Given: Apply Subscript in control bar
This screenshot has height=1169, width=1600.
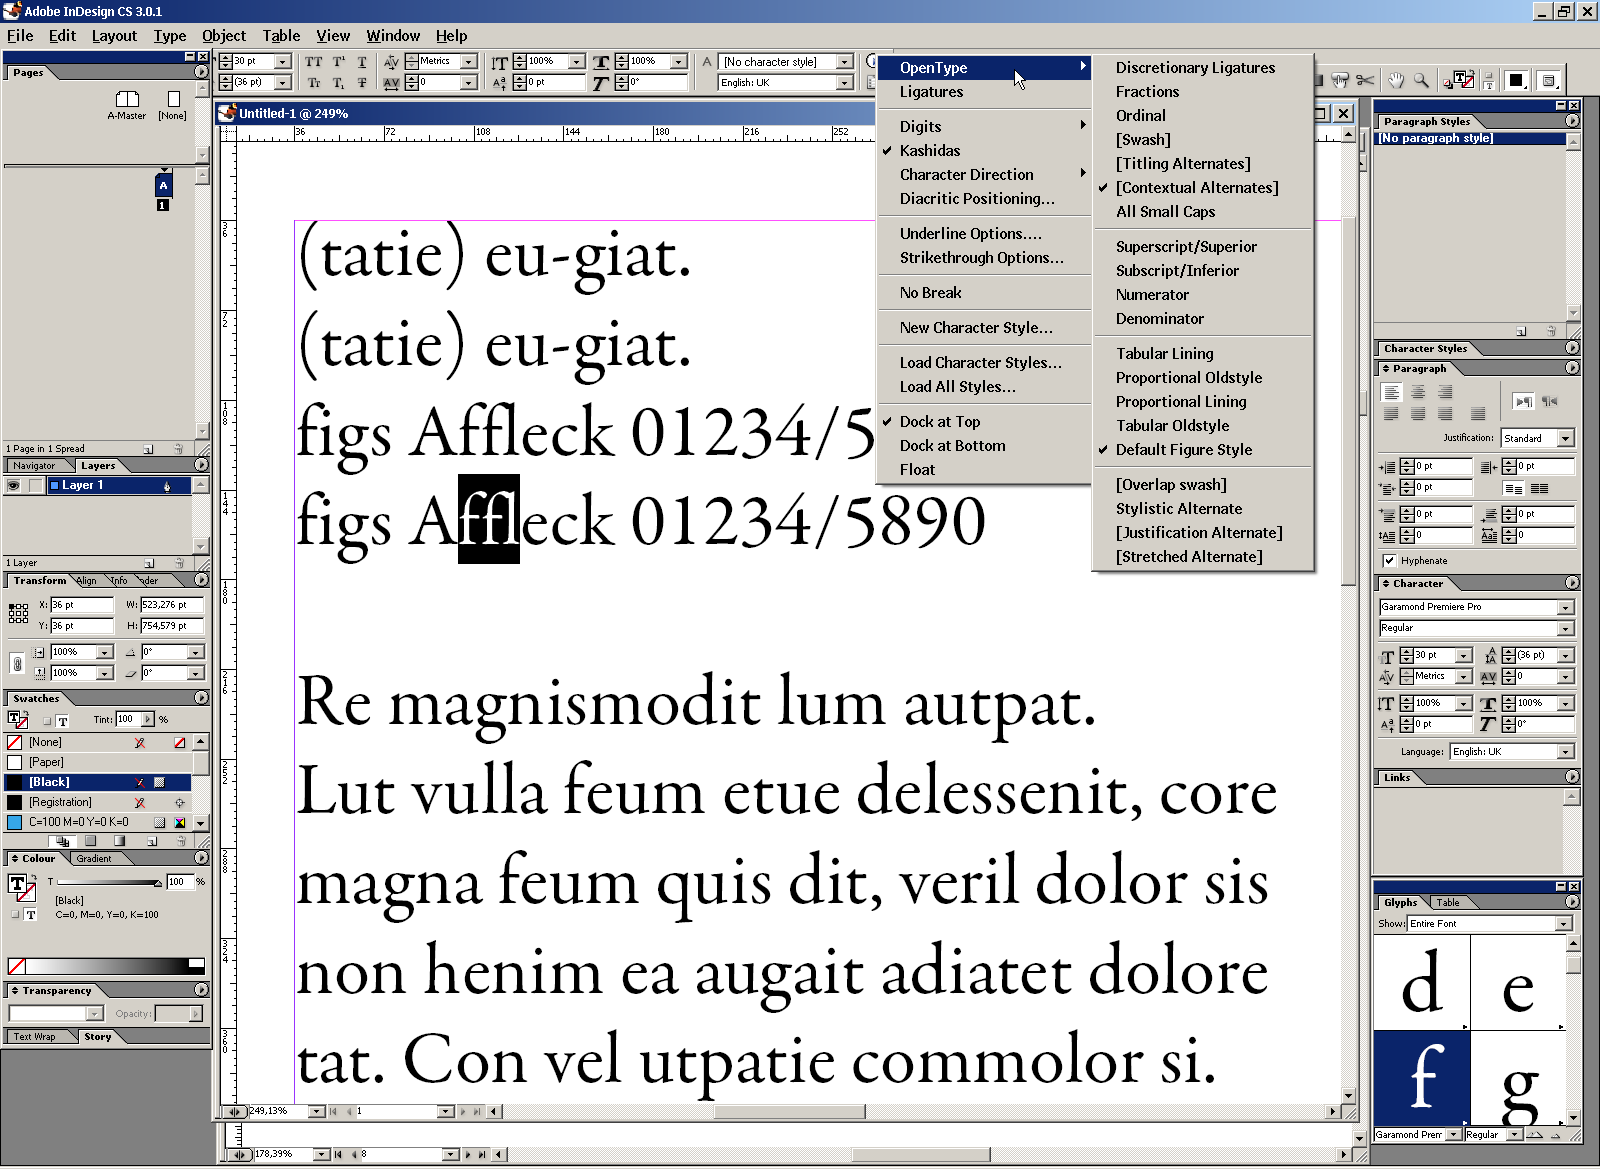Looking at the screenshot, I should [339, 83].
